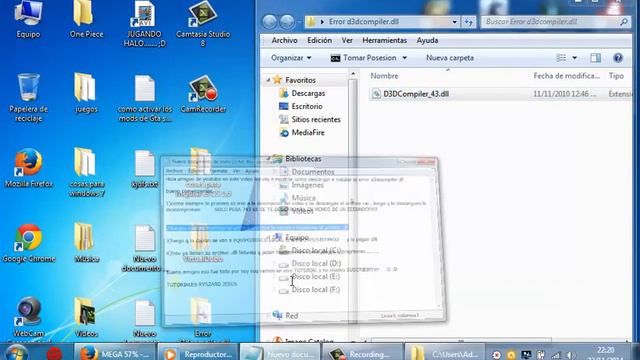This screenshot has height=360, width=640.
Task: Expand the Organizar dropdown
Action: click(291, 58)
